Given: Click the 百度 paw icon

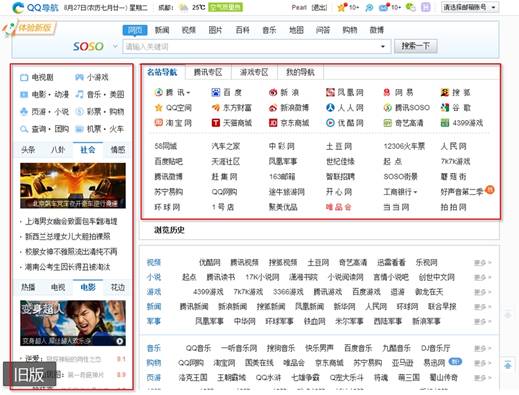Looking at the screenshot, I should tap(216, 92).
